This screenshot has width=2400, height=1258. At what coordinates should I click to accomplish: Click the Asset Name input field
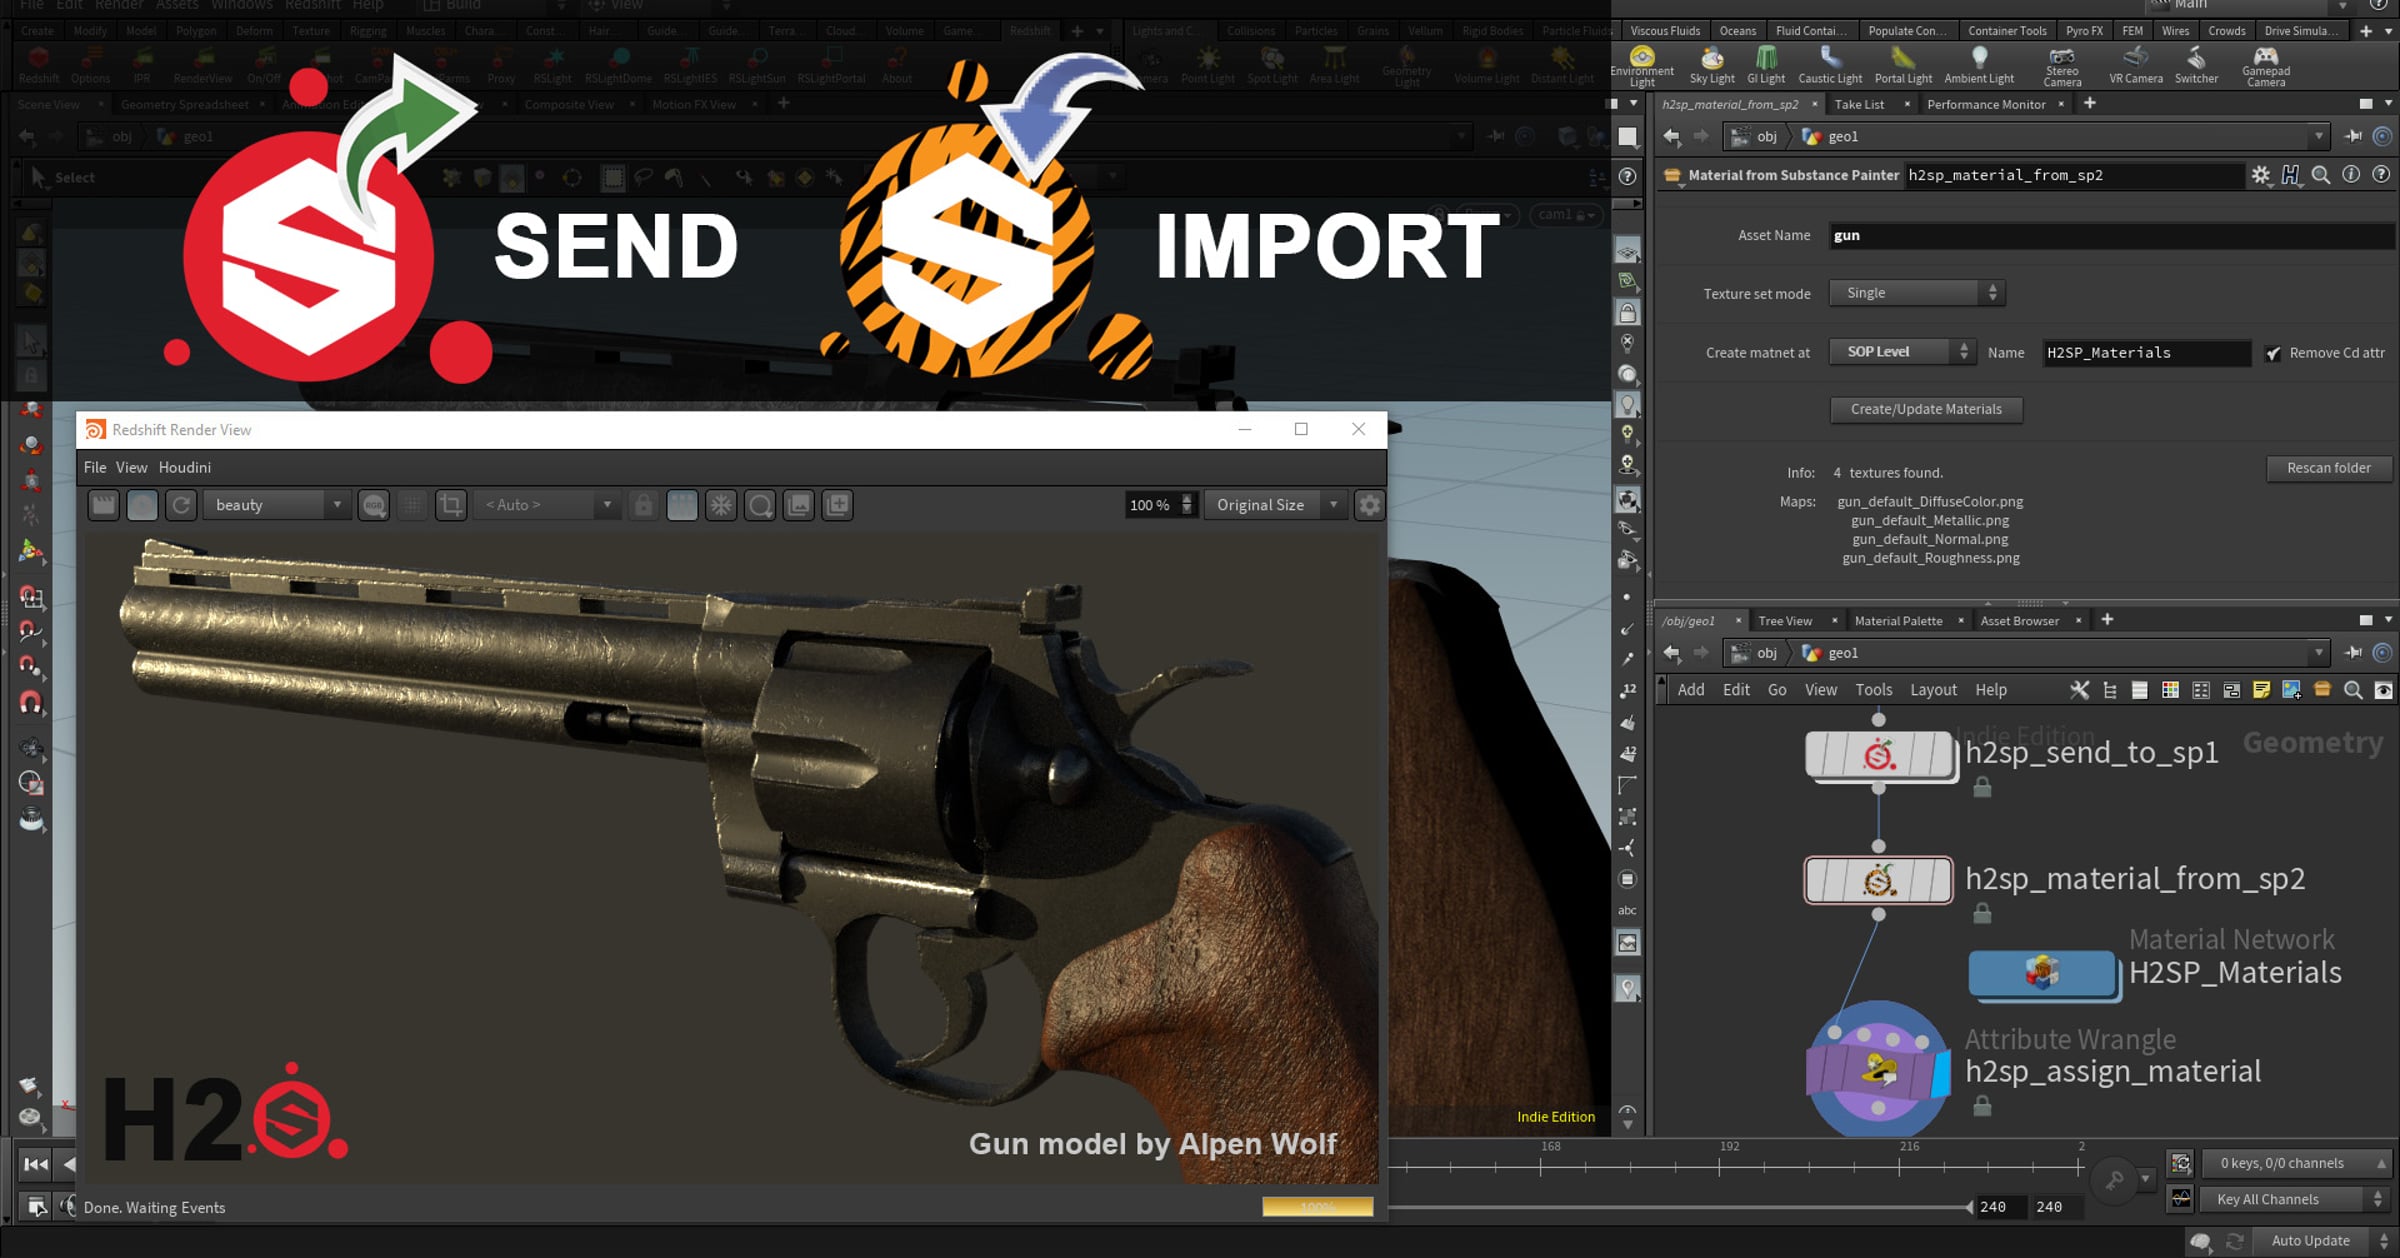2111,235
